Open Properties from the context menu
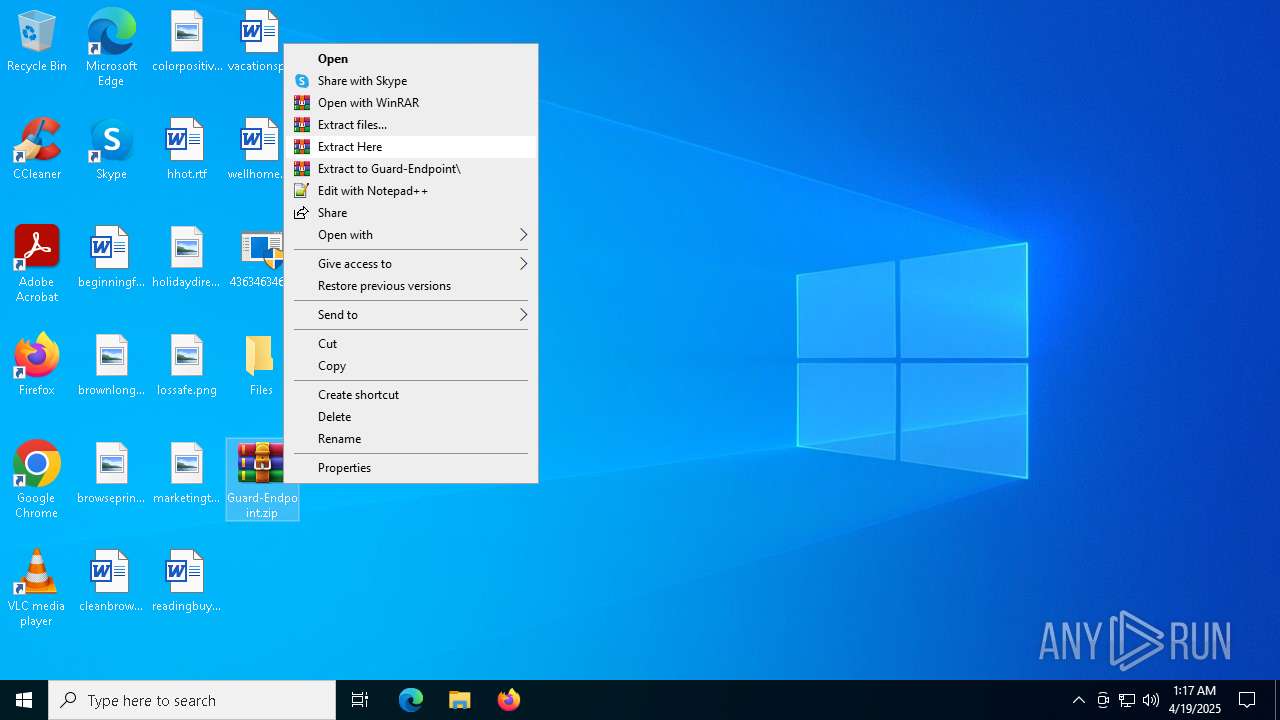1280x720 pixels. (411, 468)
